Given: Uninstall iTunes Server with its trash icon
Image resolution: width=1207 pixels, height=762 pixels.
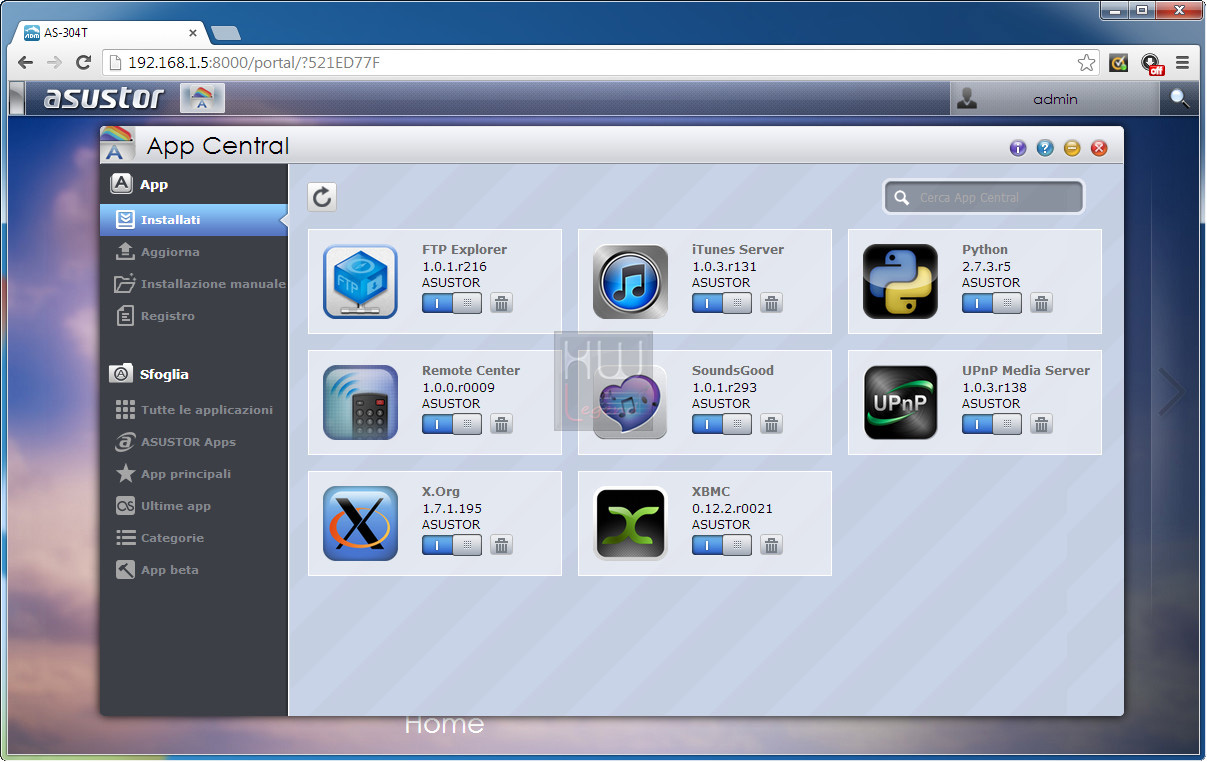Looking at the screenshot, I should [772, 303].
